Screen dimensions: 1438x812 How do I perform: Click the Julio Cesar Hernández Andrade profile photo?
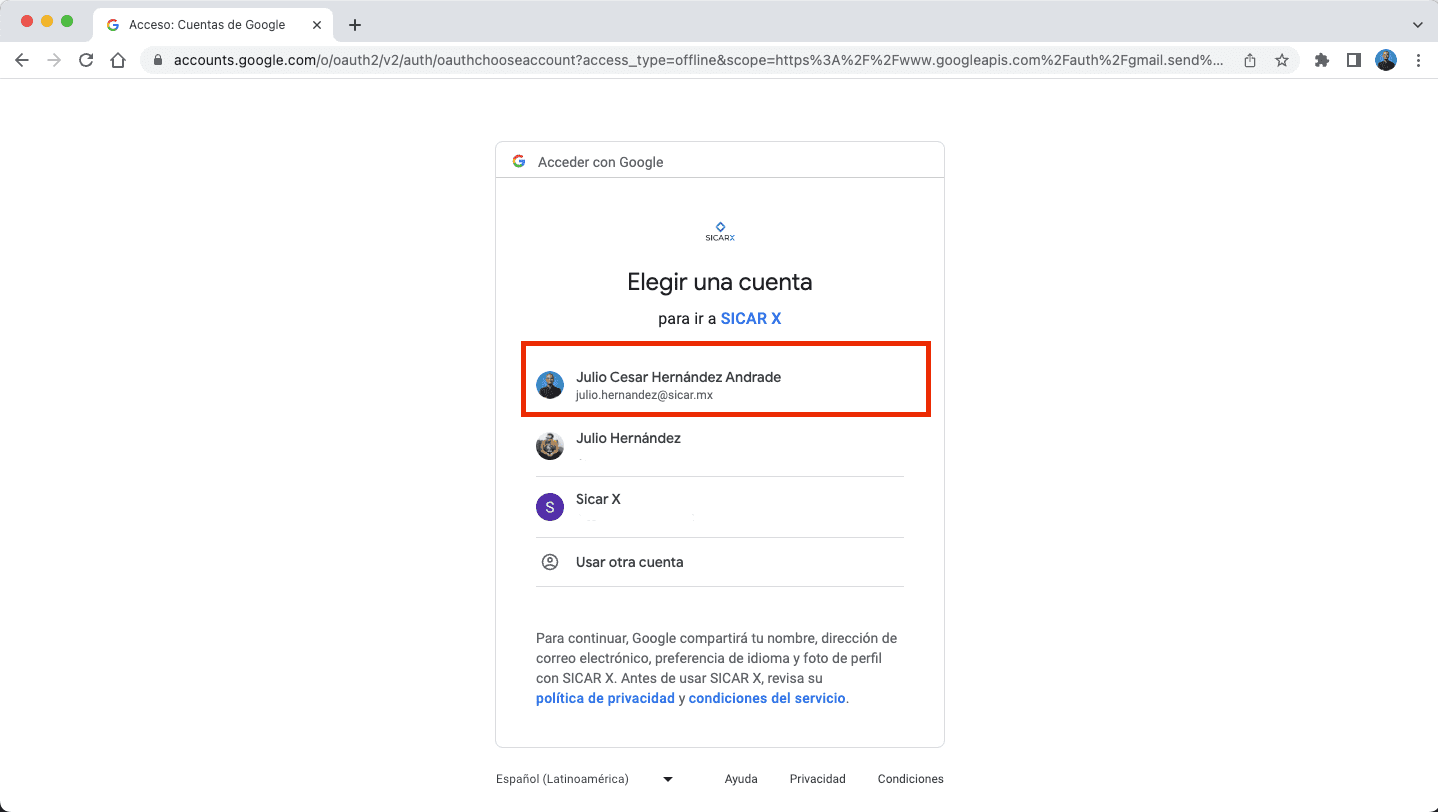550,385
